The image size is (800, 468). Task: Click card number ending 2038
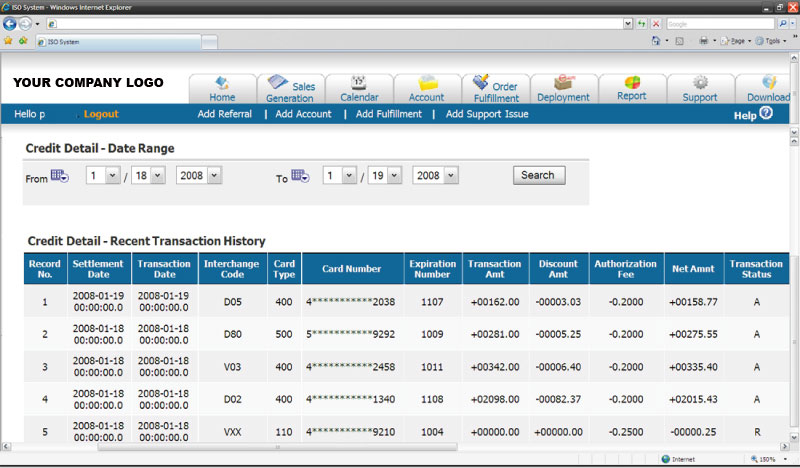point(351,302)
